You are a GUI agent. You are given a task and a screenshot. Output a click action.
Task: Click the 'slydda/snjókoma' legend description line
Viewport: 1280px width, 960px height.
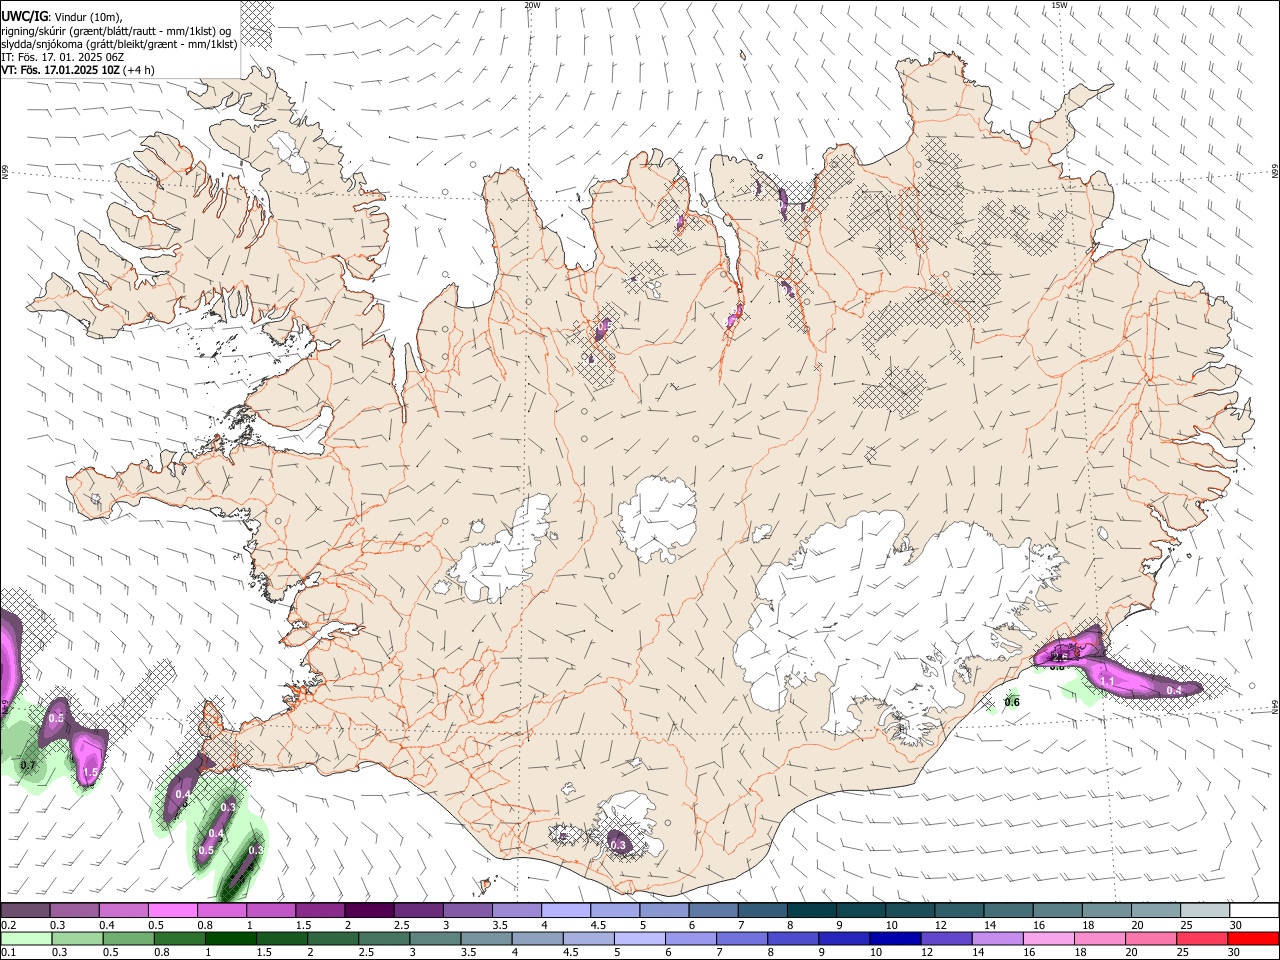click(119, 44)
